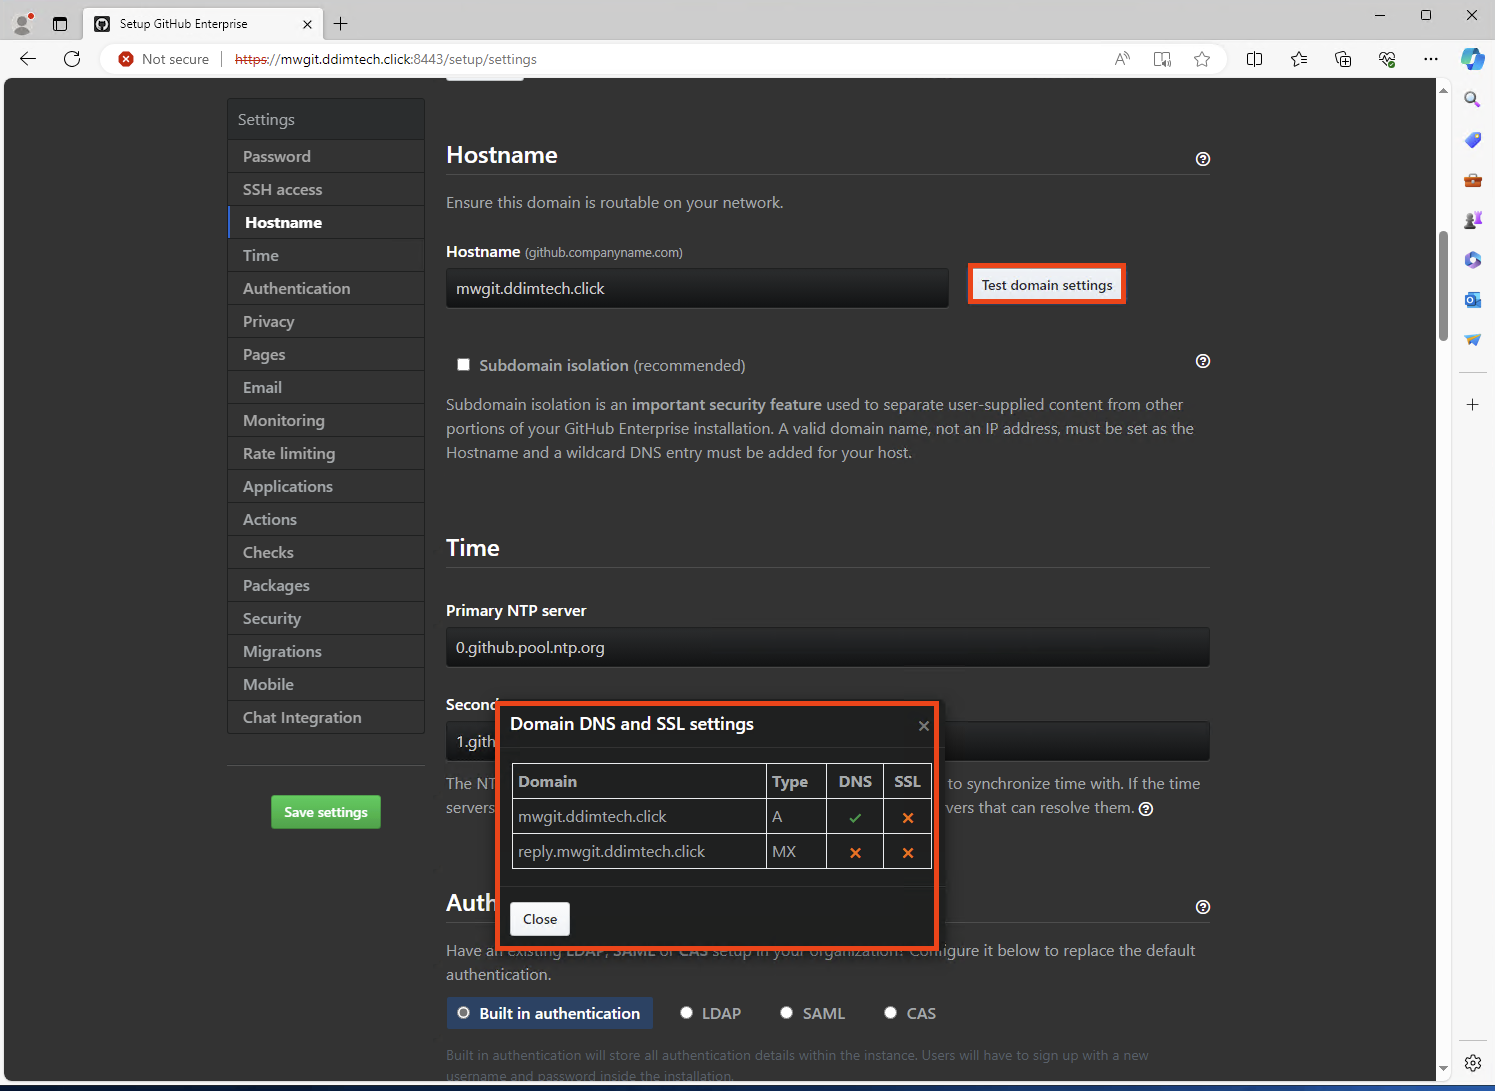Open the Read aloud icon in address bar

[1122, 59]
